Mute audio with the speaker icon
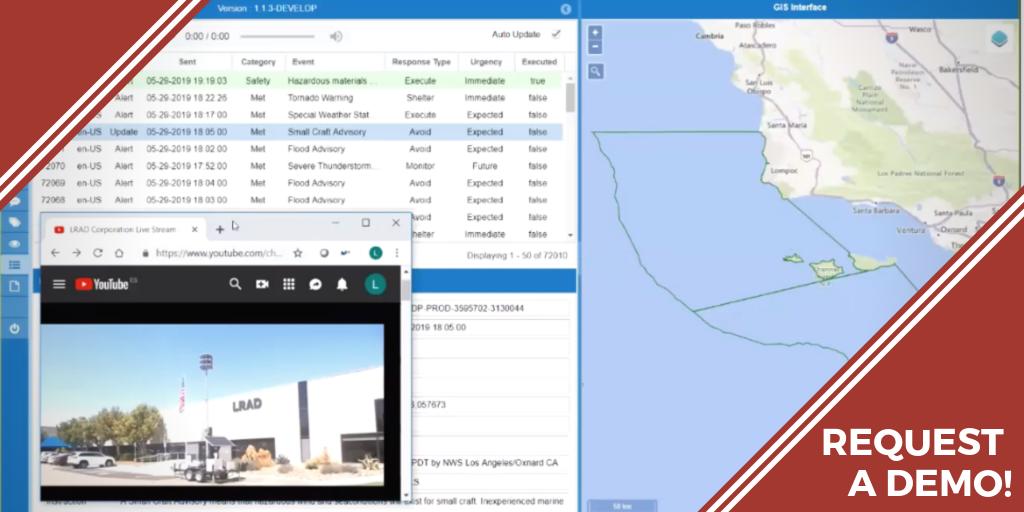1024x512 pixels. pyautogui.click(x=336, y=37)
